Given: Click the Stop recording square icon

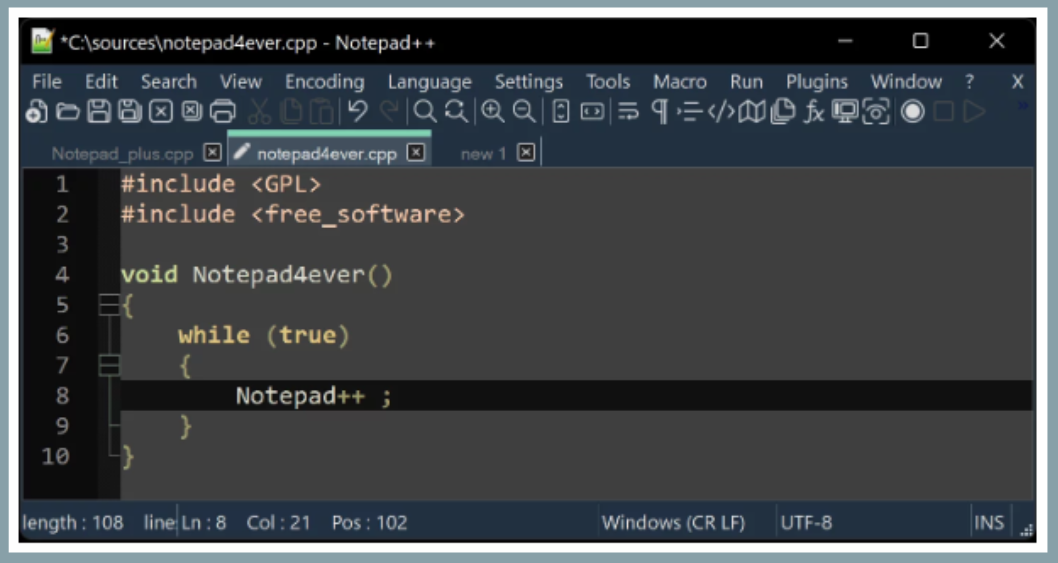Looking at the screenshot, I should [944, 111].
